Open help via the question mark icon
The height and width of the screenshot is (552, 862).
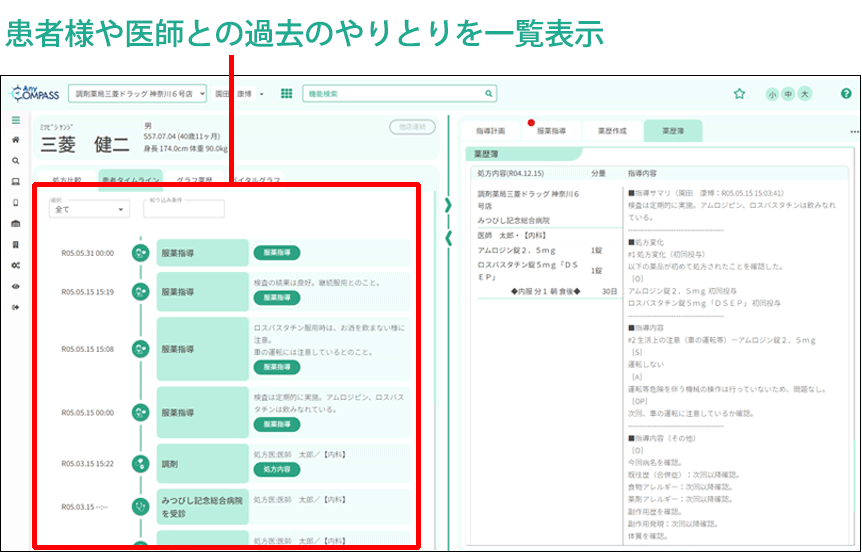point(846,94)
